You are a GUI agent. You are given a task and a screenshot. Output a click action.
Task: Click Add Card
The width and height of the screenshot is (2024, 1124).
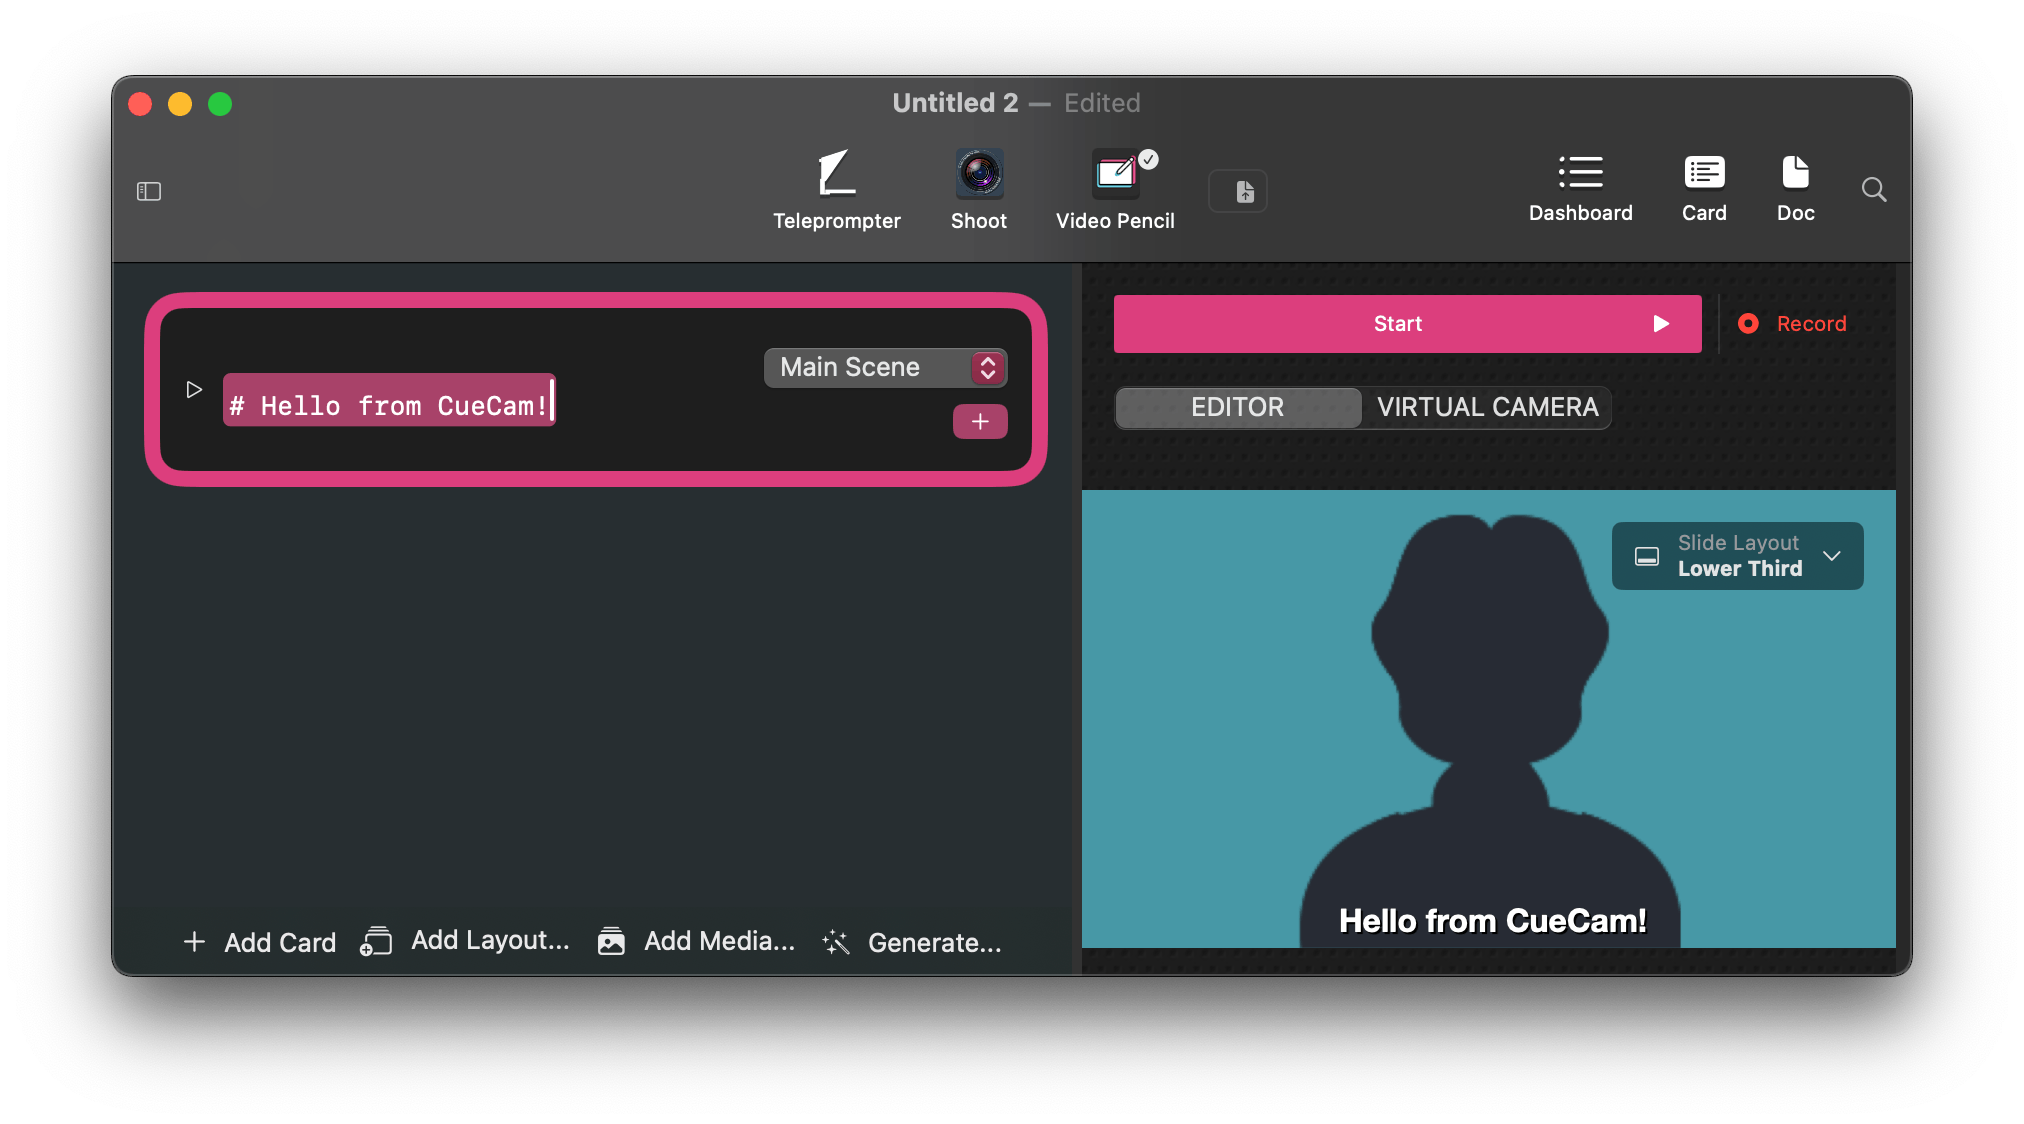point(260,942)
